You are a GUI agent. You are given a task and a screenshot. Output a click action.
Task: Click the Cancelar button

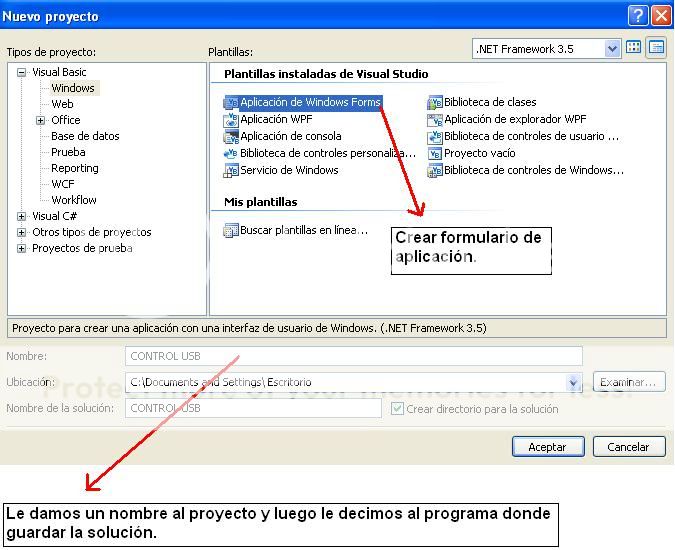[x=629, y=447]
